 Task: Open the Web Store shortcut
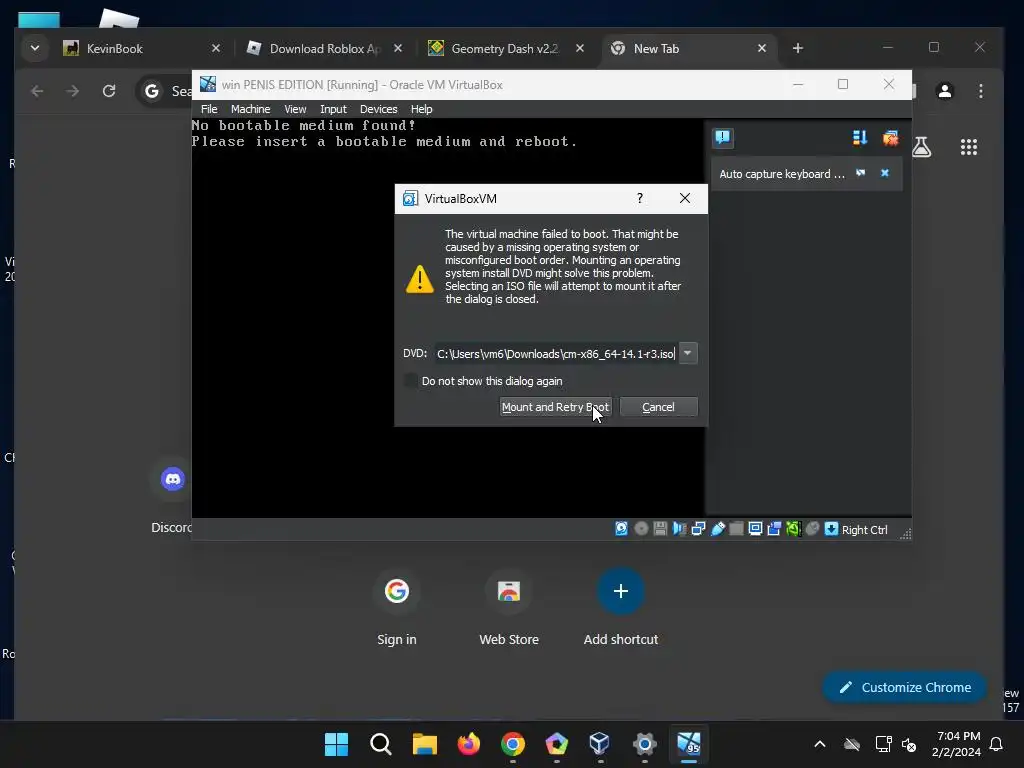[x=509, y=607]
